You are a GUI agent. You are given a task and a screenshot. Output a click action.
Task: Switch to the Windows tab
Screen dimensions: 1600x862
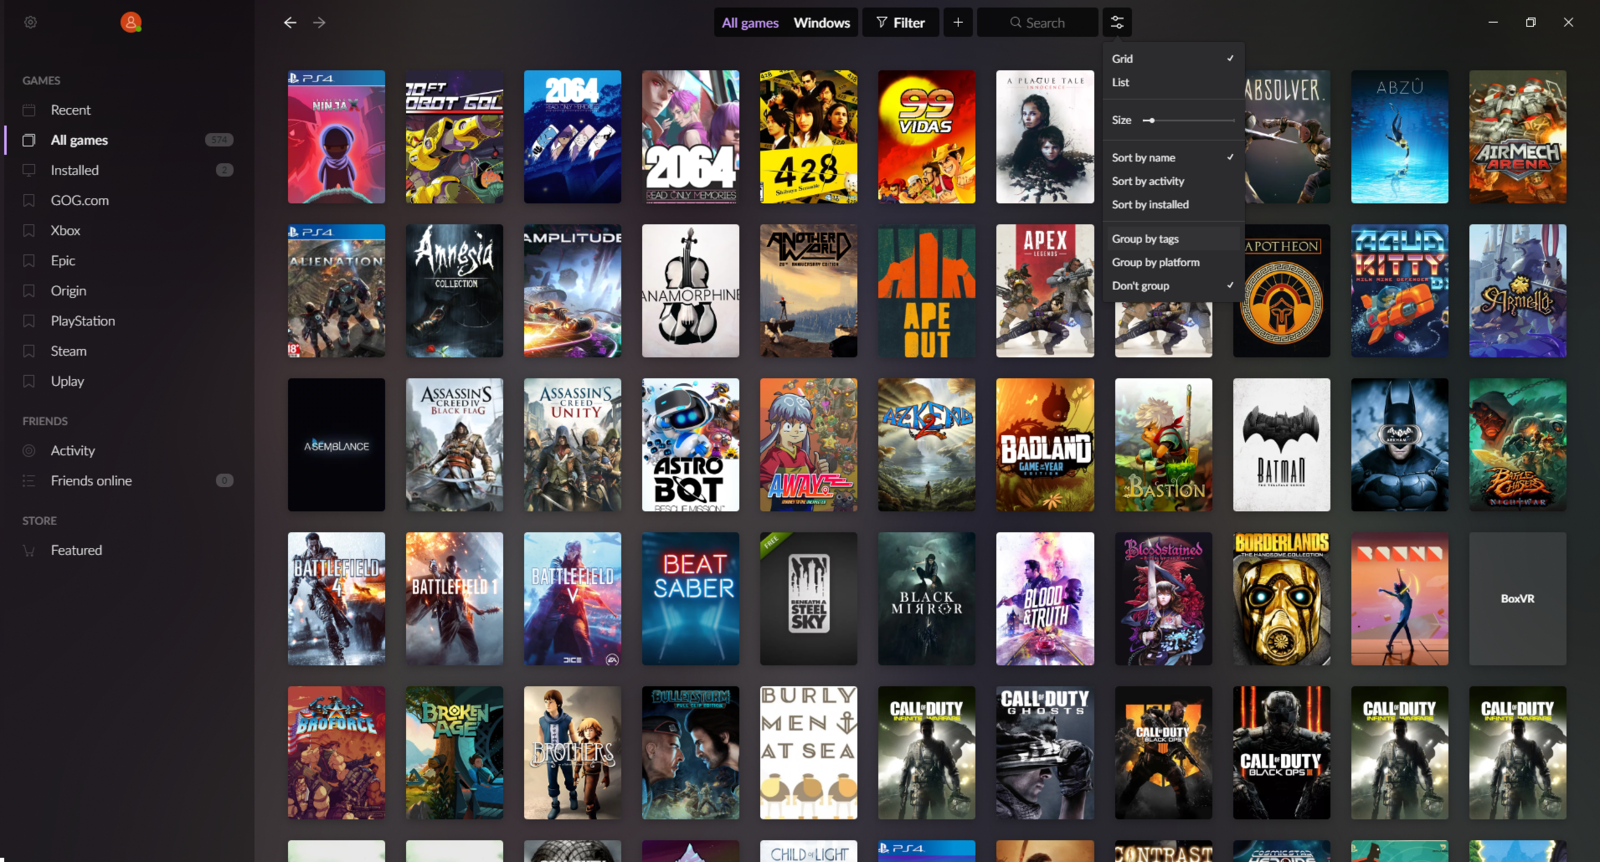coord(822,23)
